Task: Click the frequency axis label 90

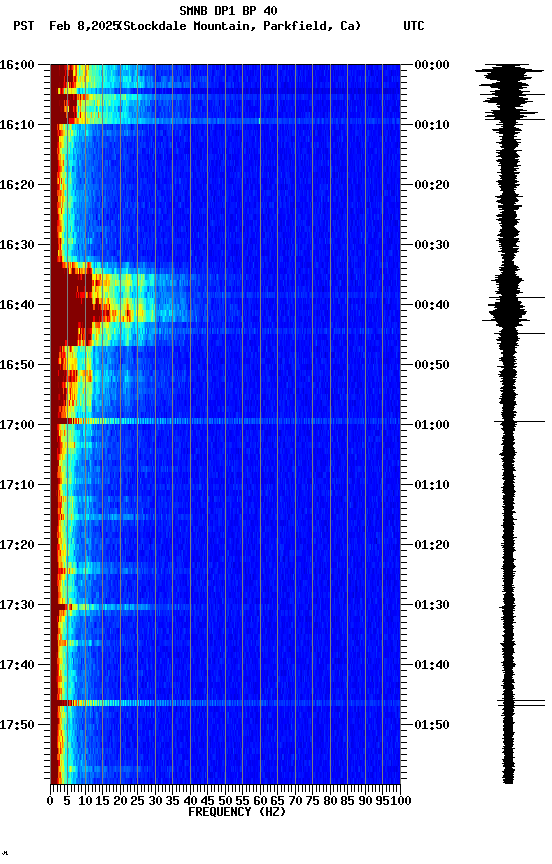Action: point(365,801)
